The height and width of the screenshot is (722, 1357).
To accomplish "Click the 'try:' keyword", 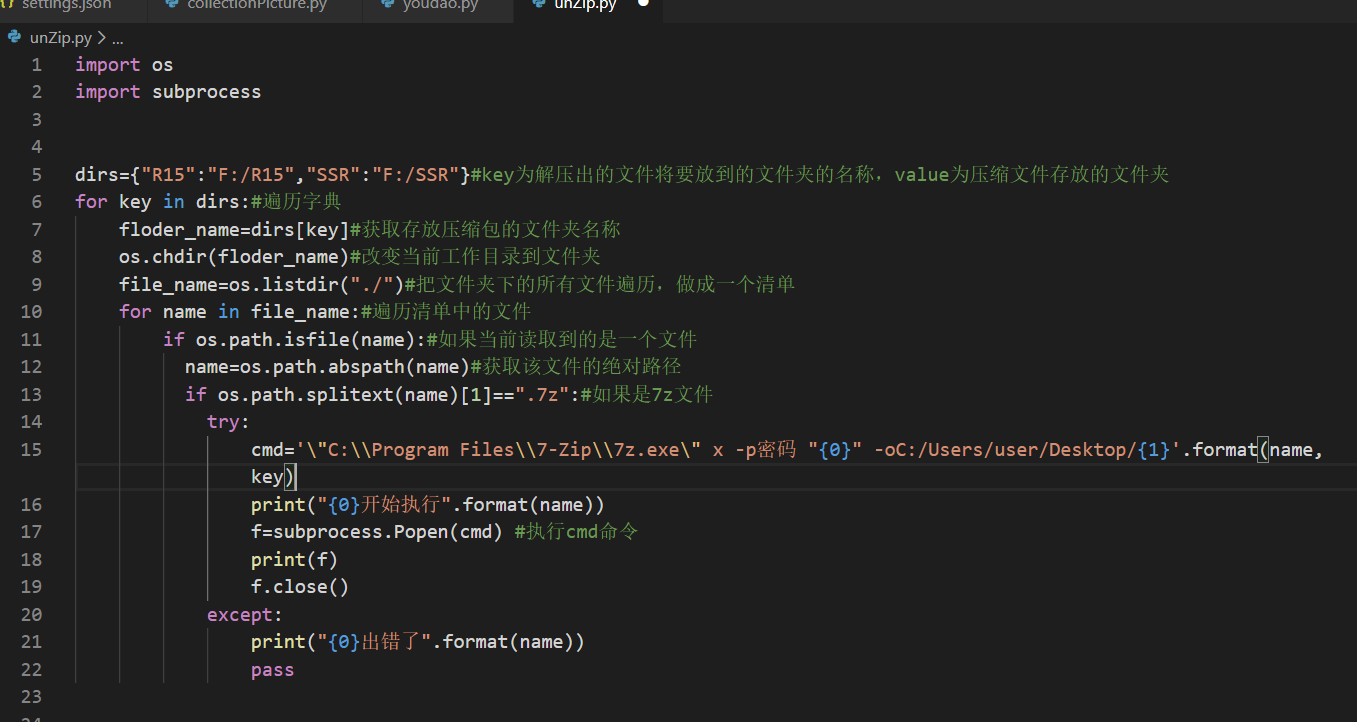I will point(229,422).
